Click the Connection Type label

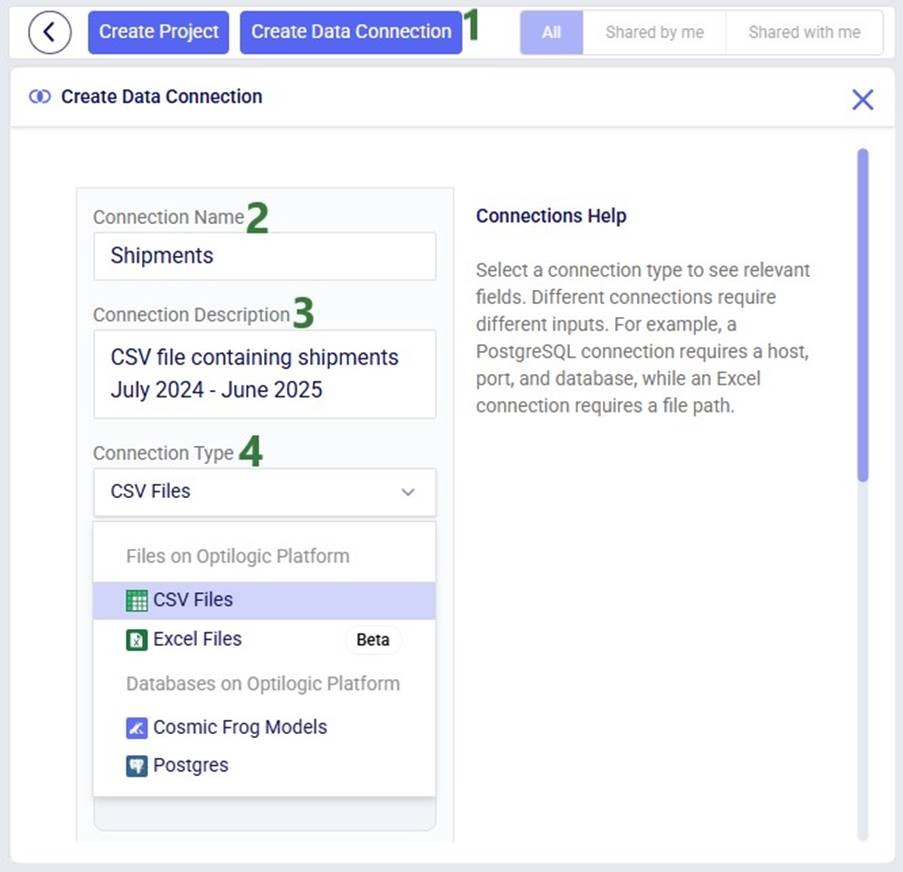coord(164,453)
